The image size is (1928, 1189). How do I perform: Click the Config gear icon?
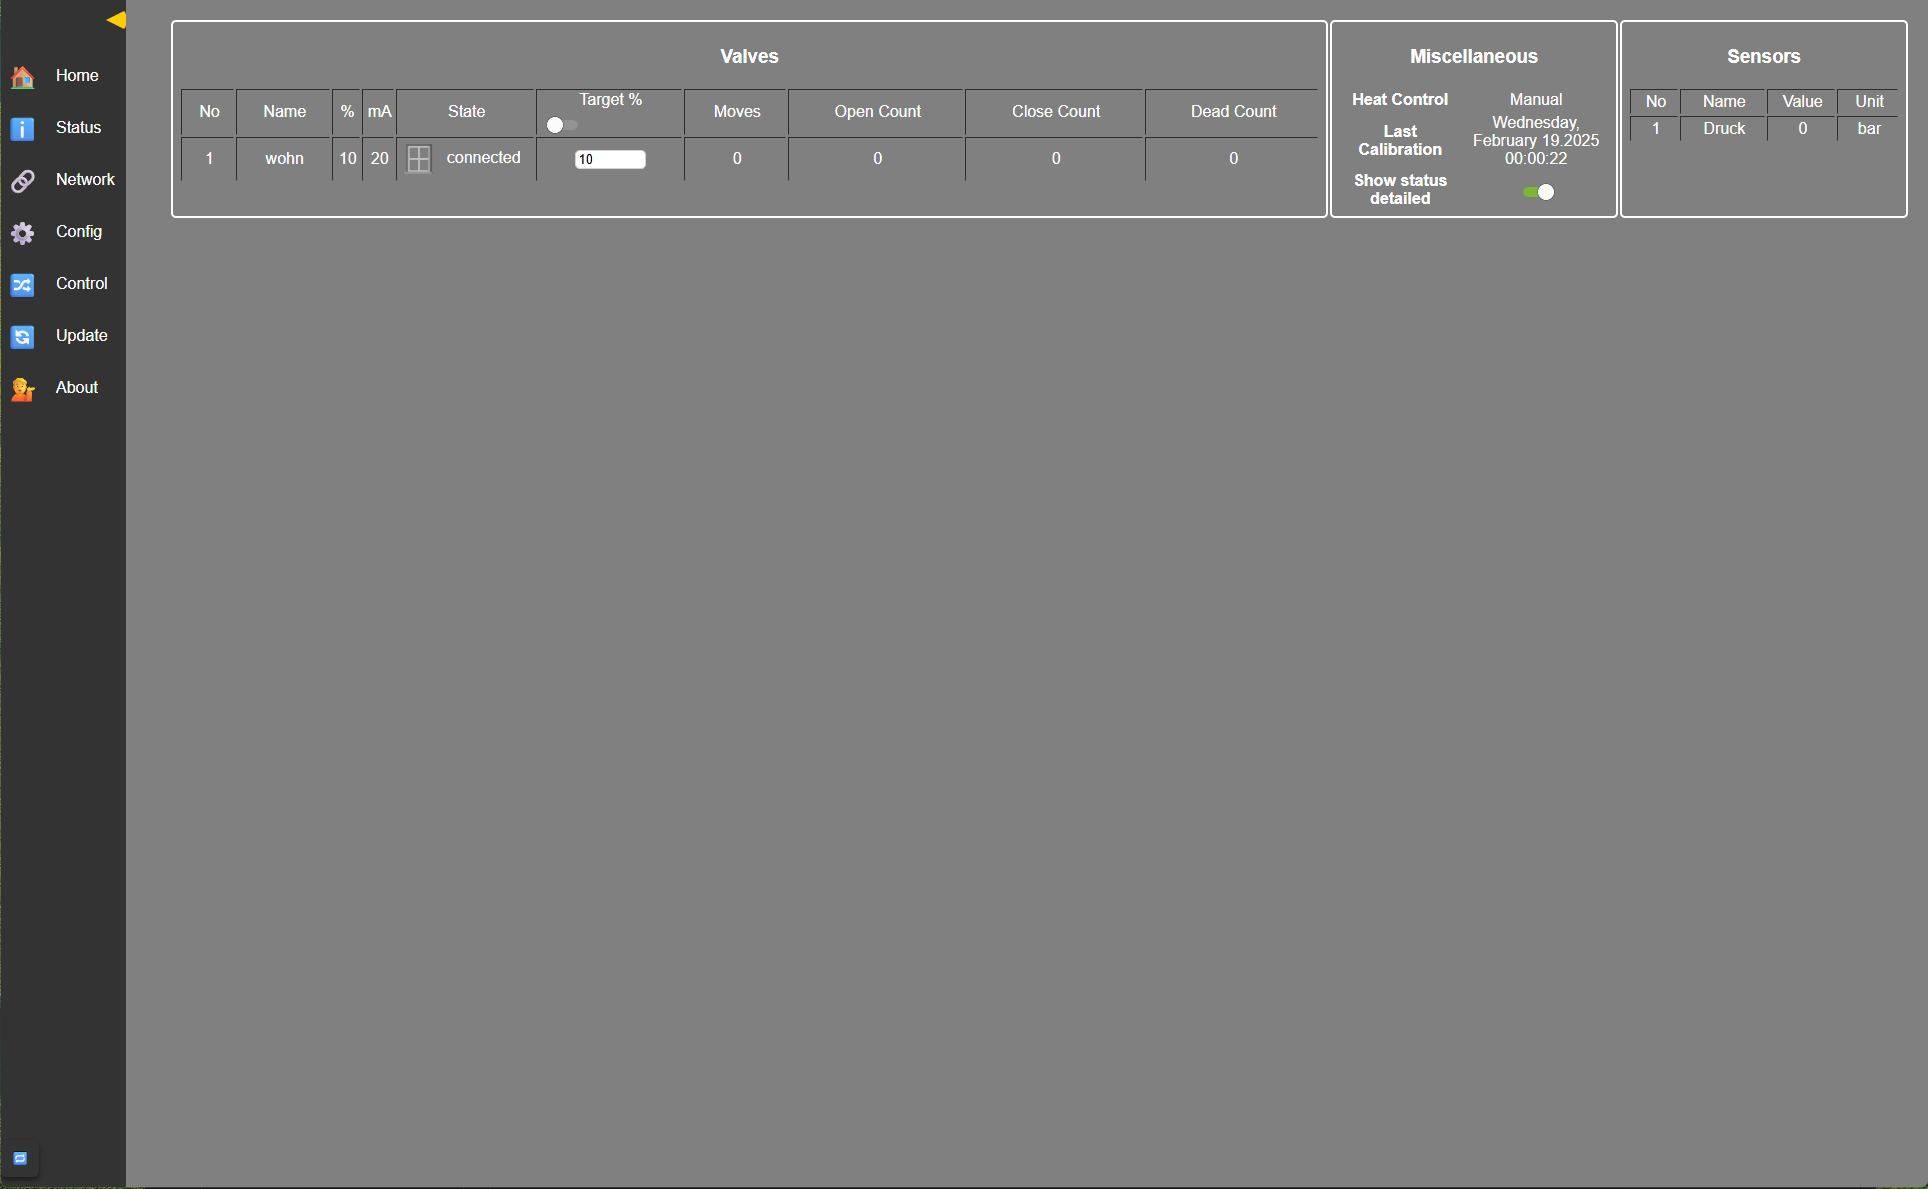(x=22, y=233)
